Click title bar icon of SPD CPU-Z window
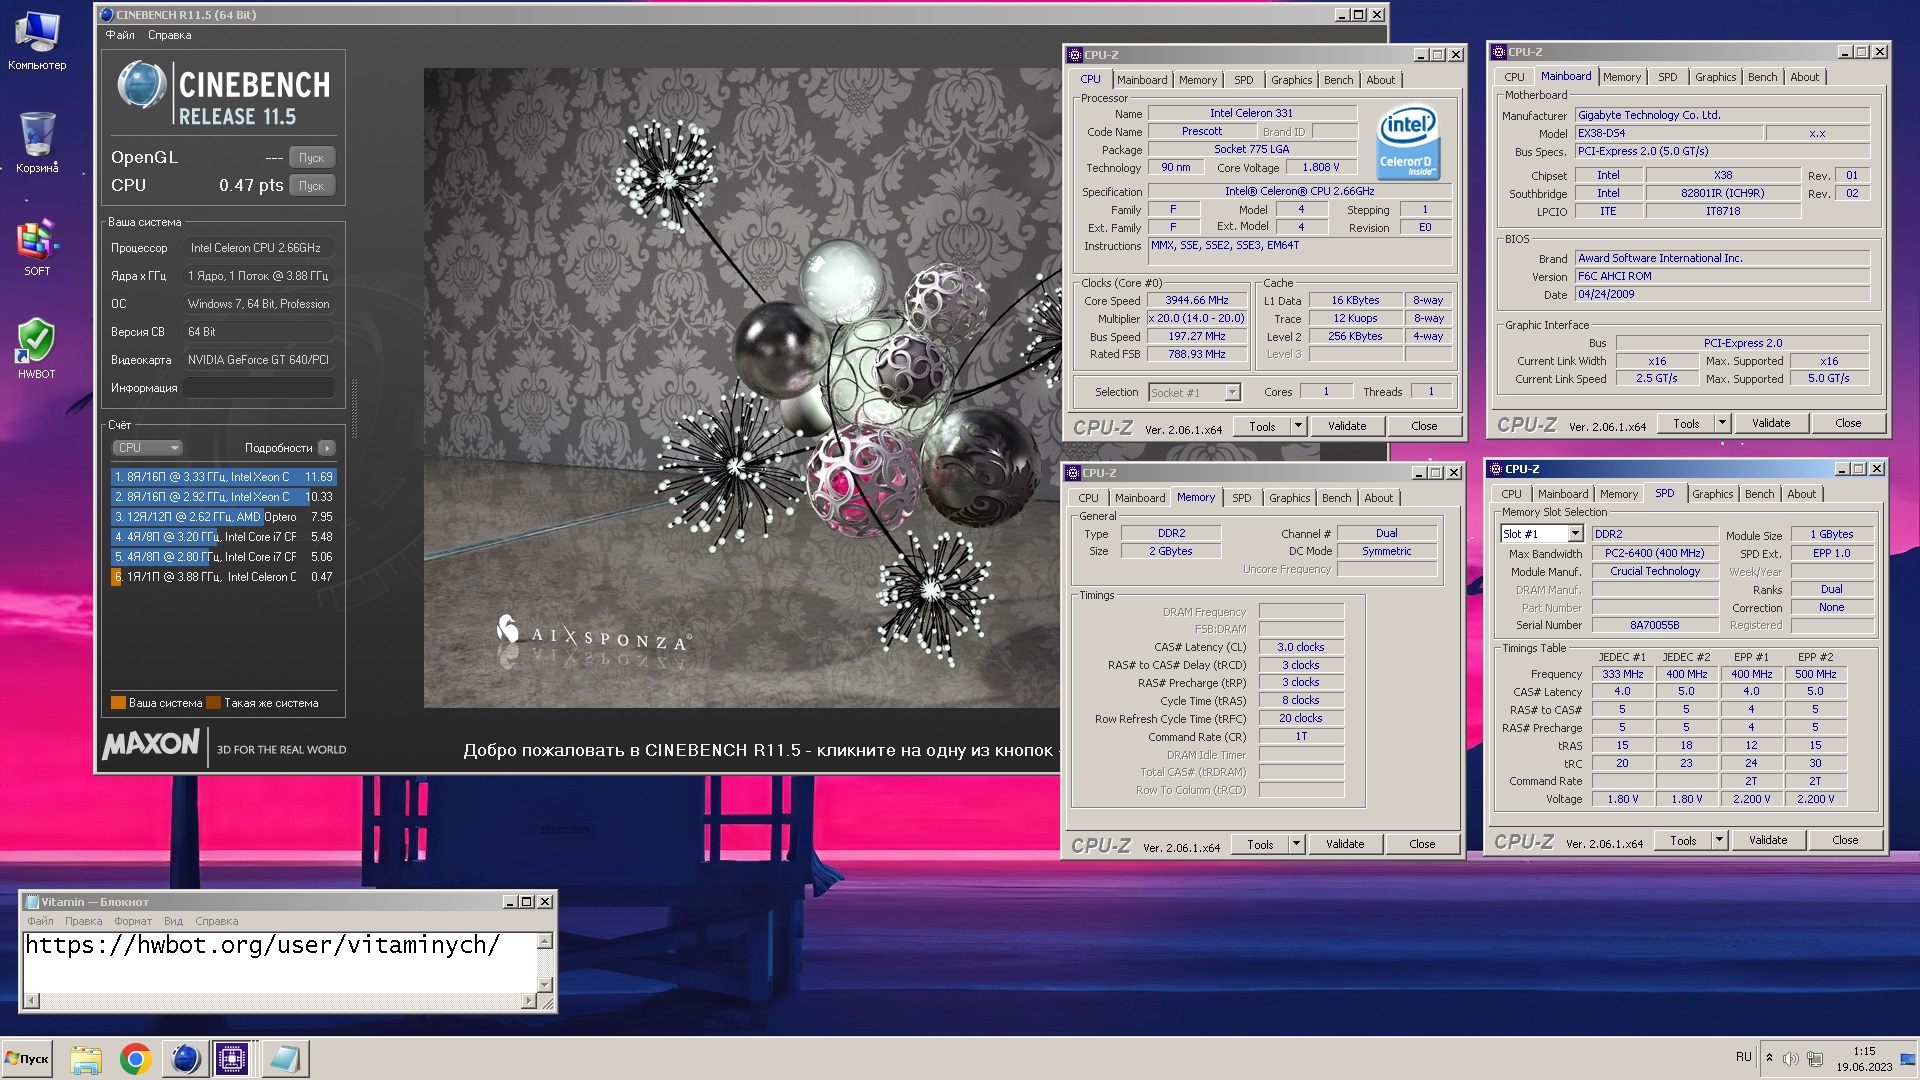 (x=1495, y=469)
